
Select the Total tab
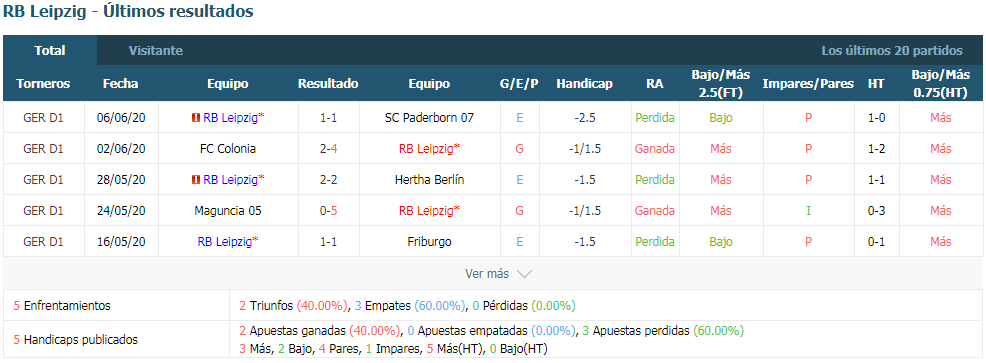50,51
